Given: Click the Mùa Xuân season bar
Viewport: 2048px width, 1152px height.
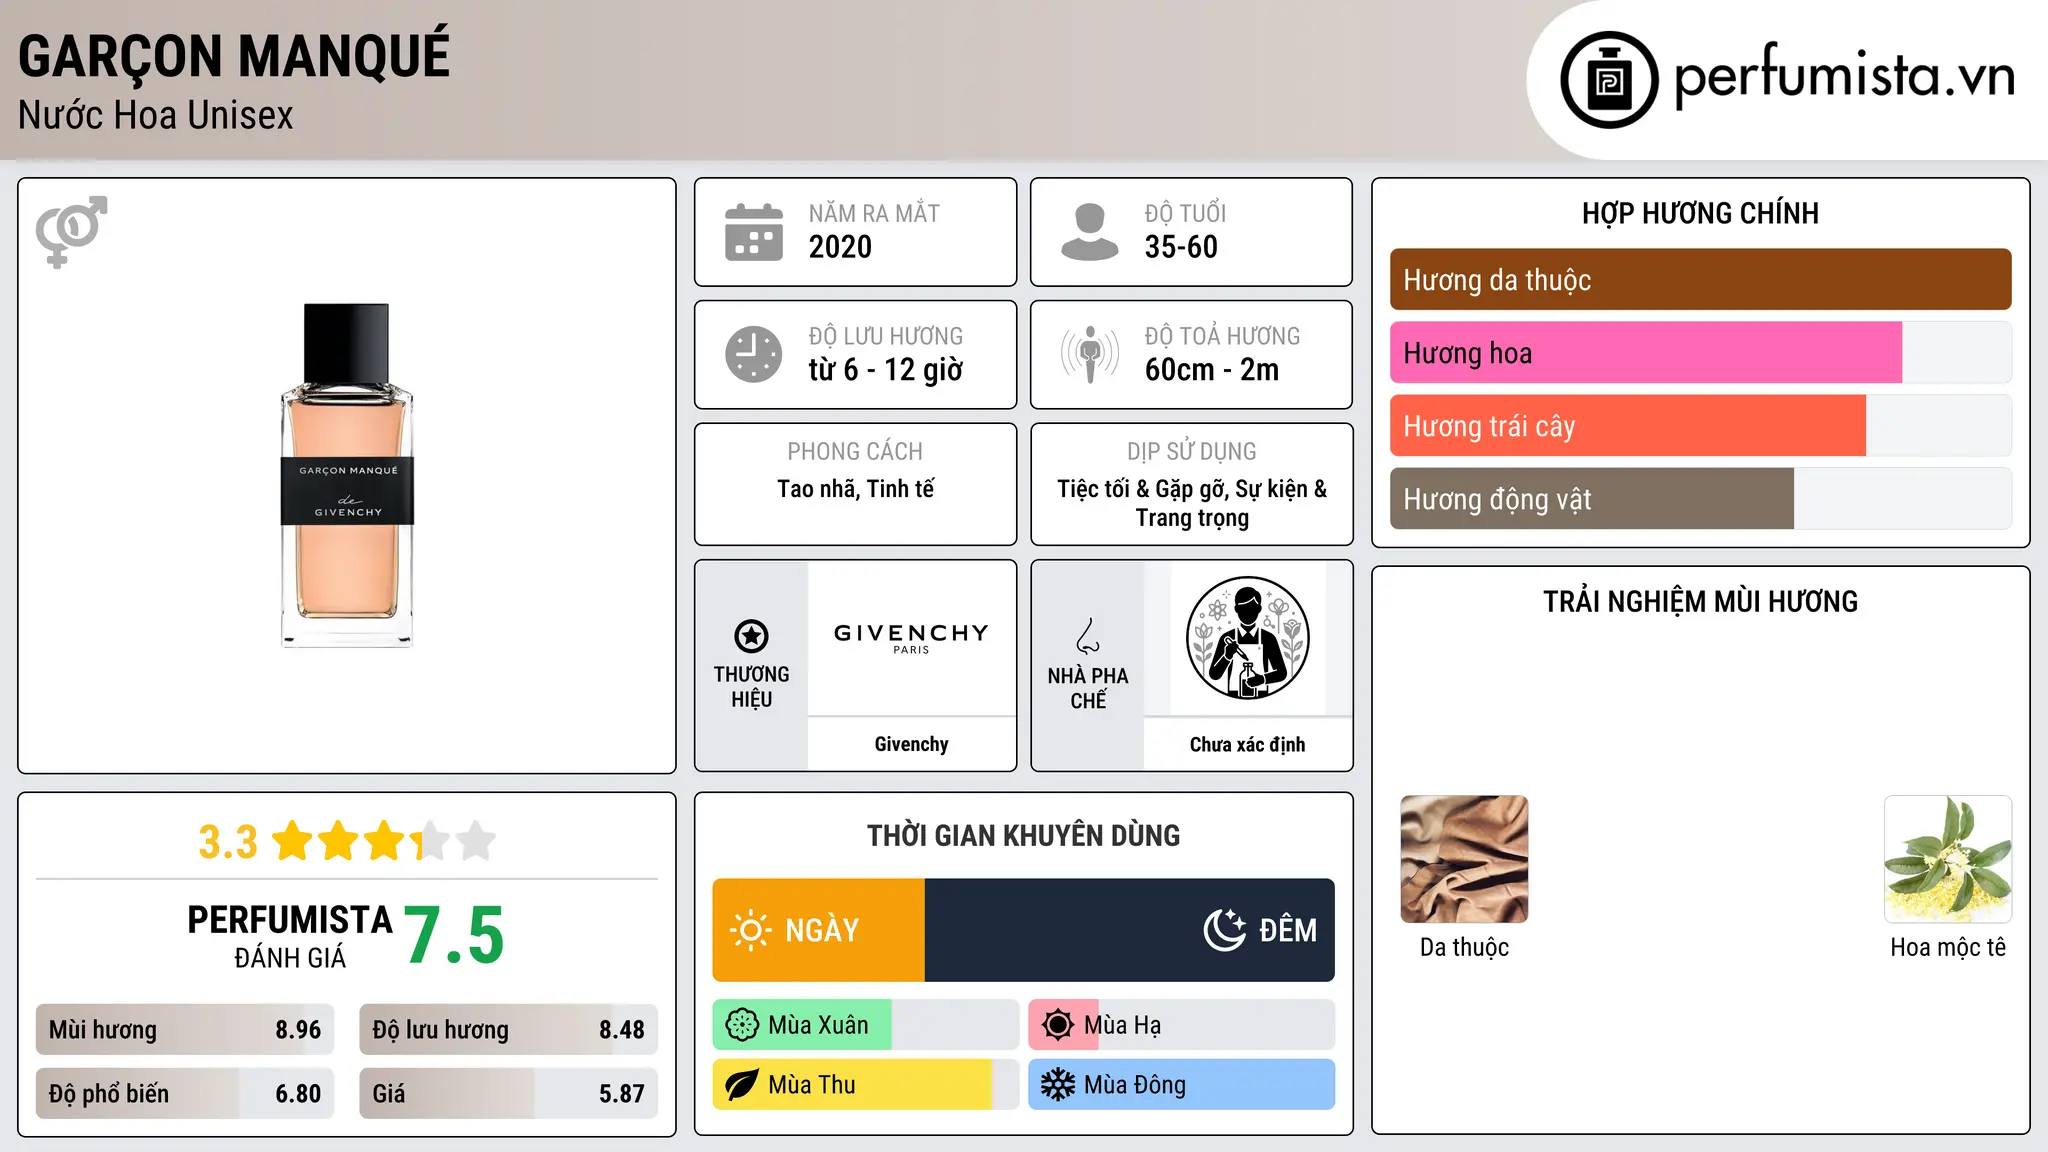Looking at the screenshot, I should (x=866, y=1025).
